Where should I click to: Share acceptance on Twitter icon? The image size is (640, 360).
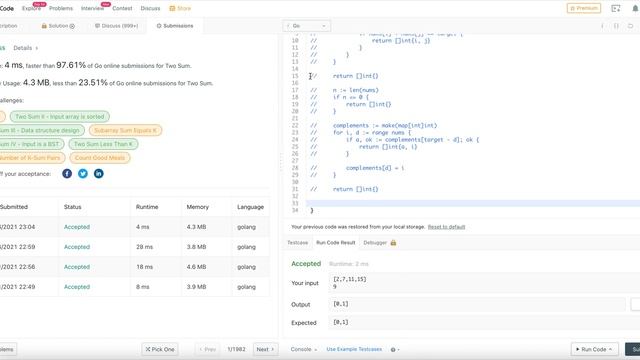[83, 173]
